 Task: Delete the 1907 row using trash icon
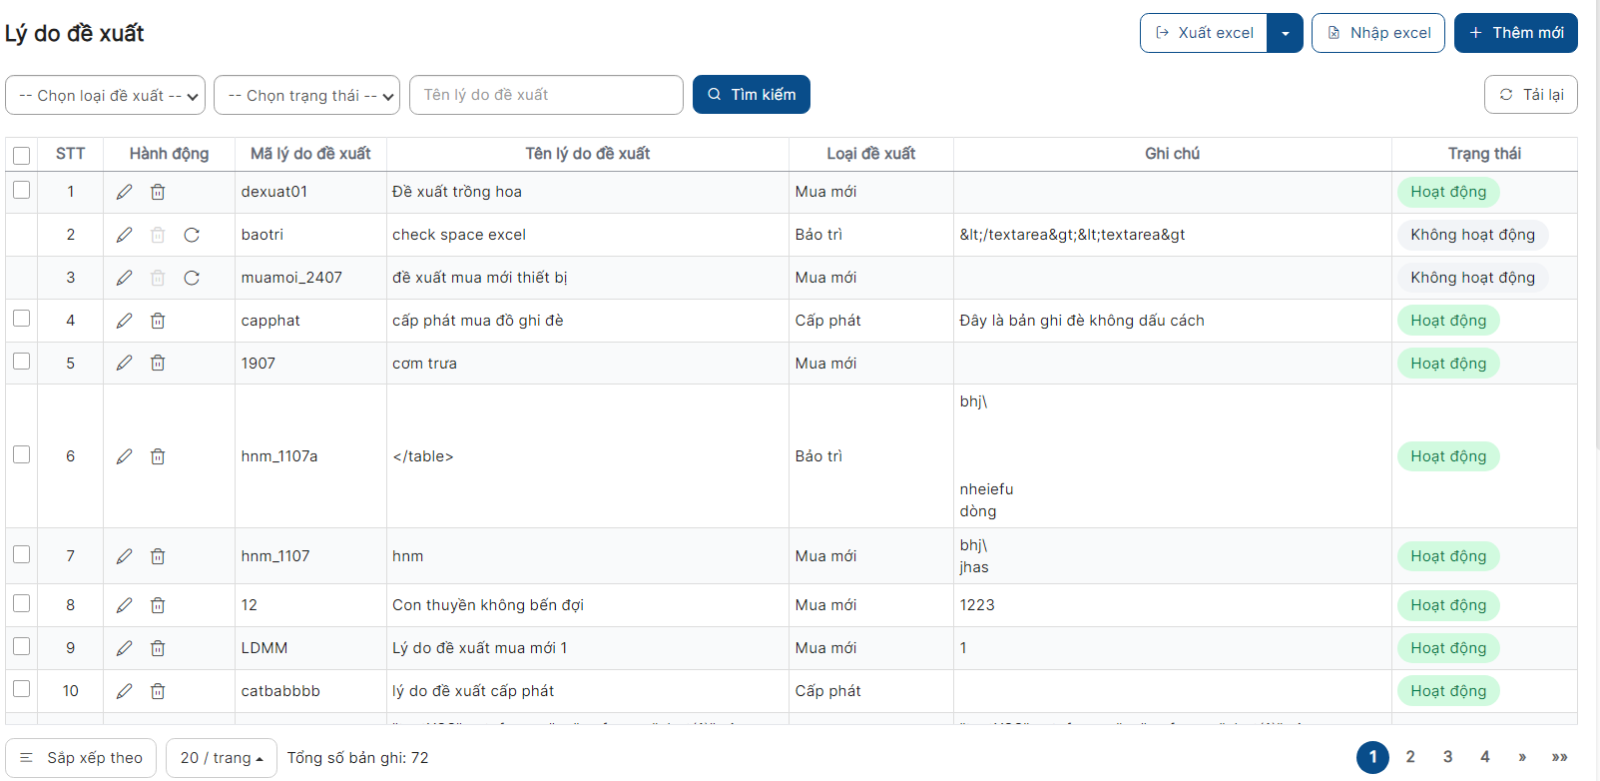[158, 363]
